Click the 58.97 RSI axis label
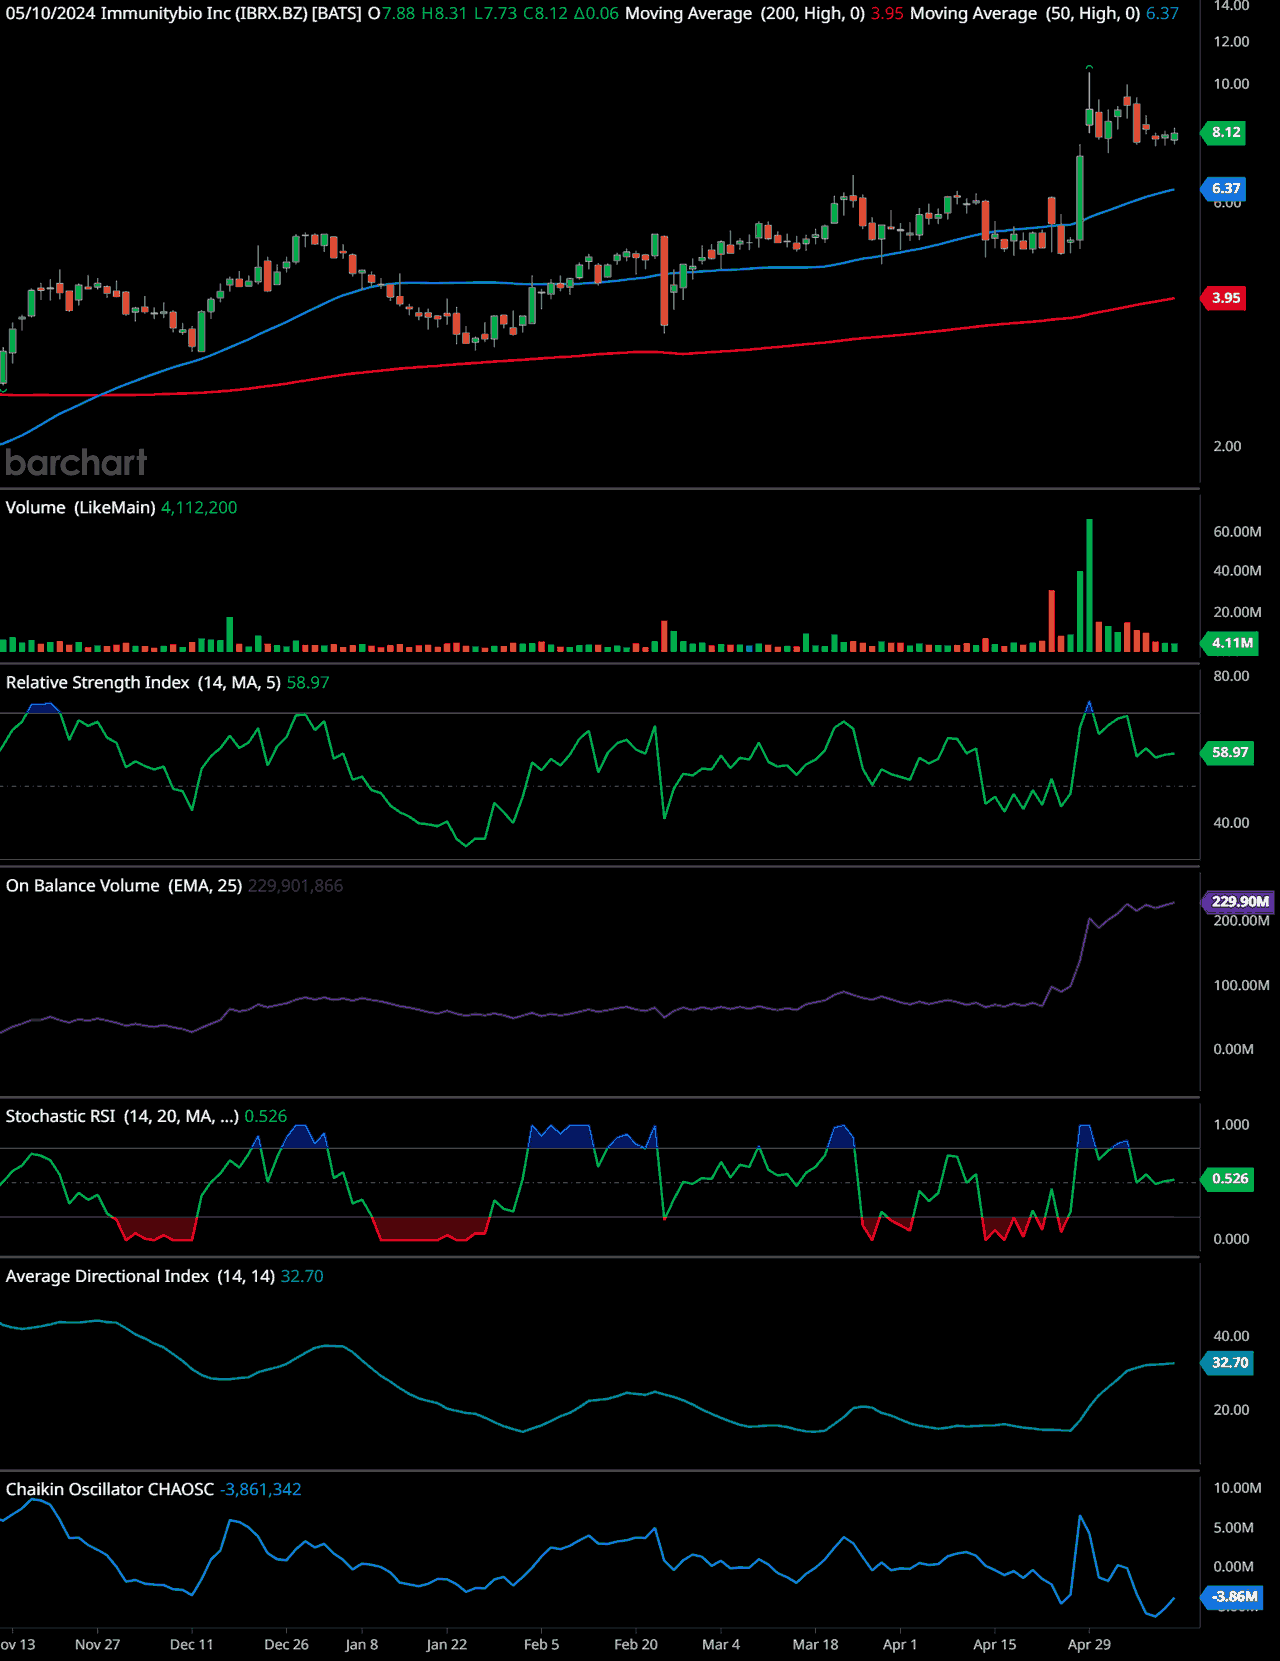This screenshot has width=1280, height=1661. click(x=1229, y=752)
